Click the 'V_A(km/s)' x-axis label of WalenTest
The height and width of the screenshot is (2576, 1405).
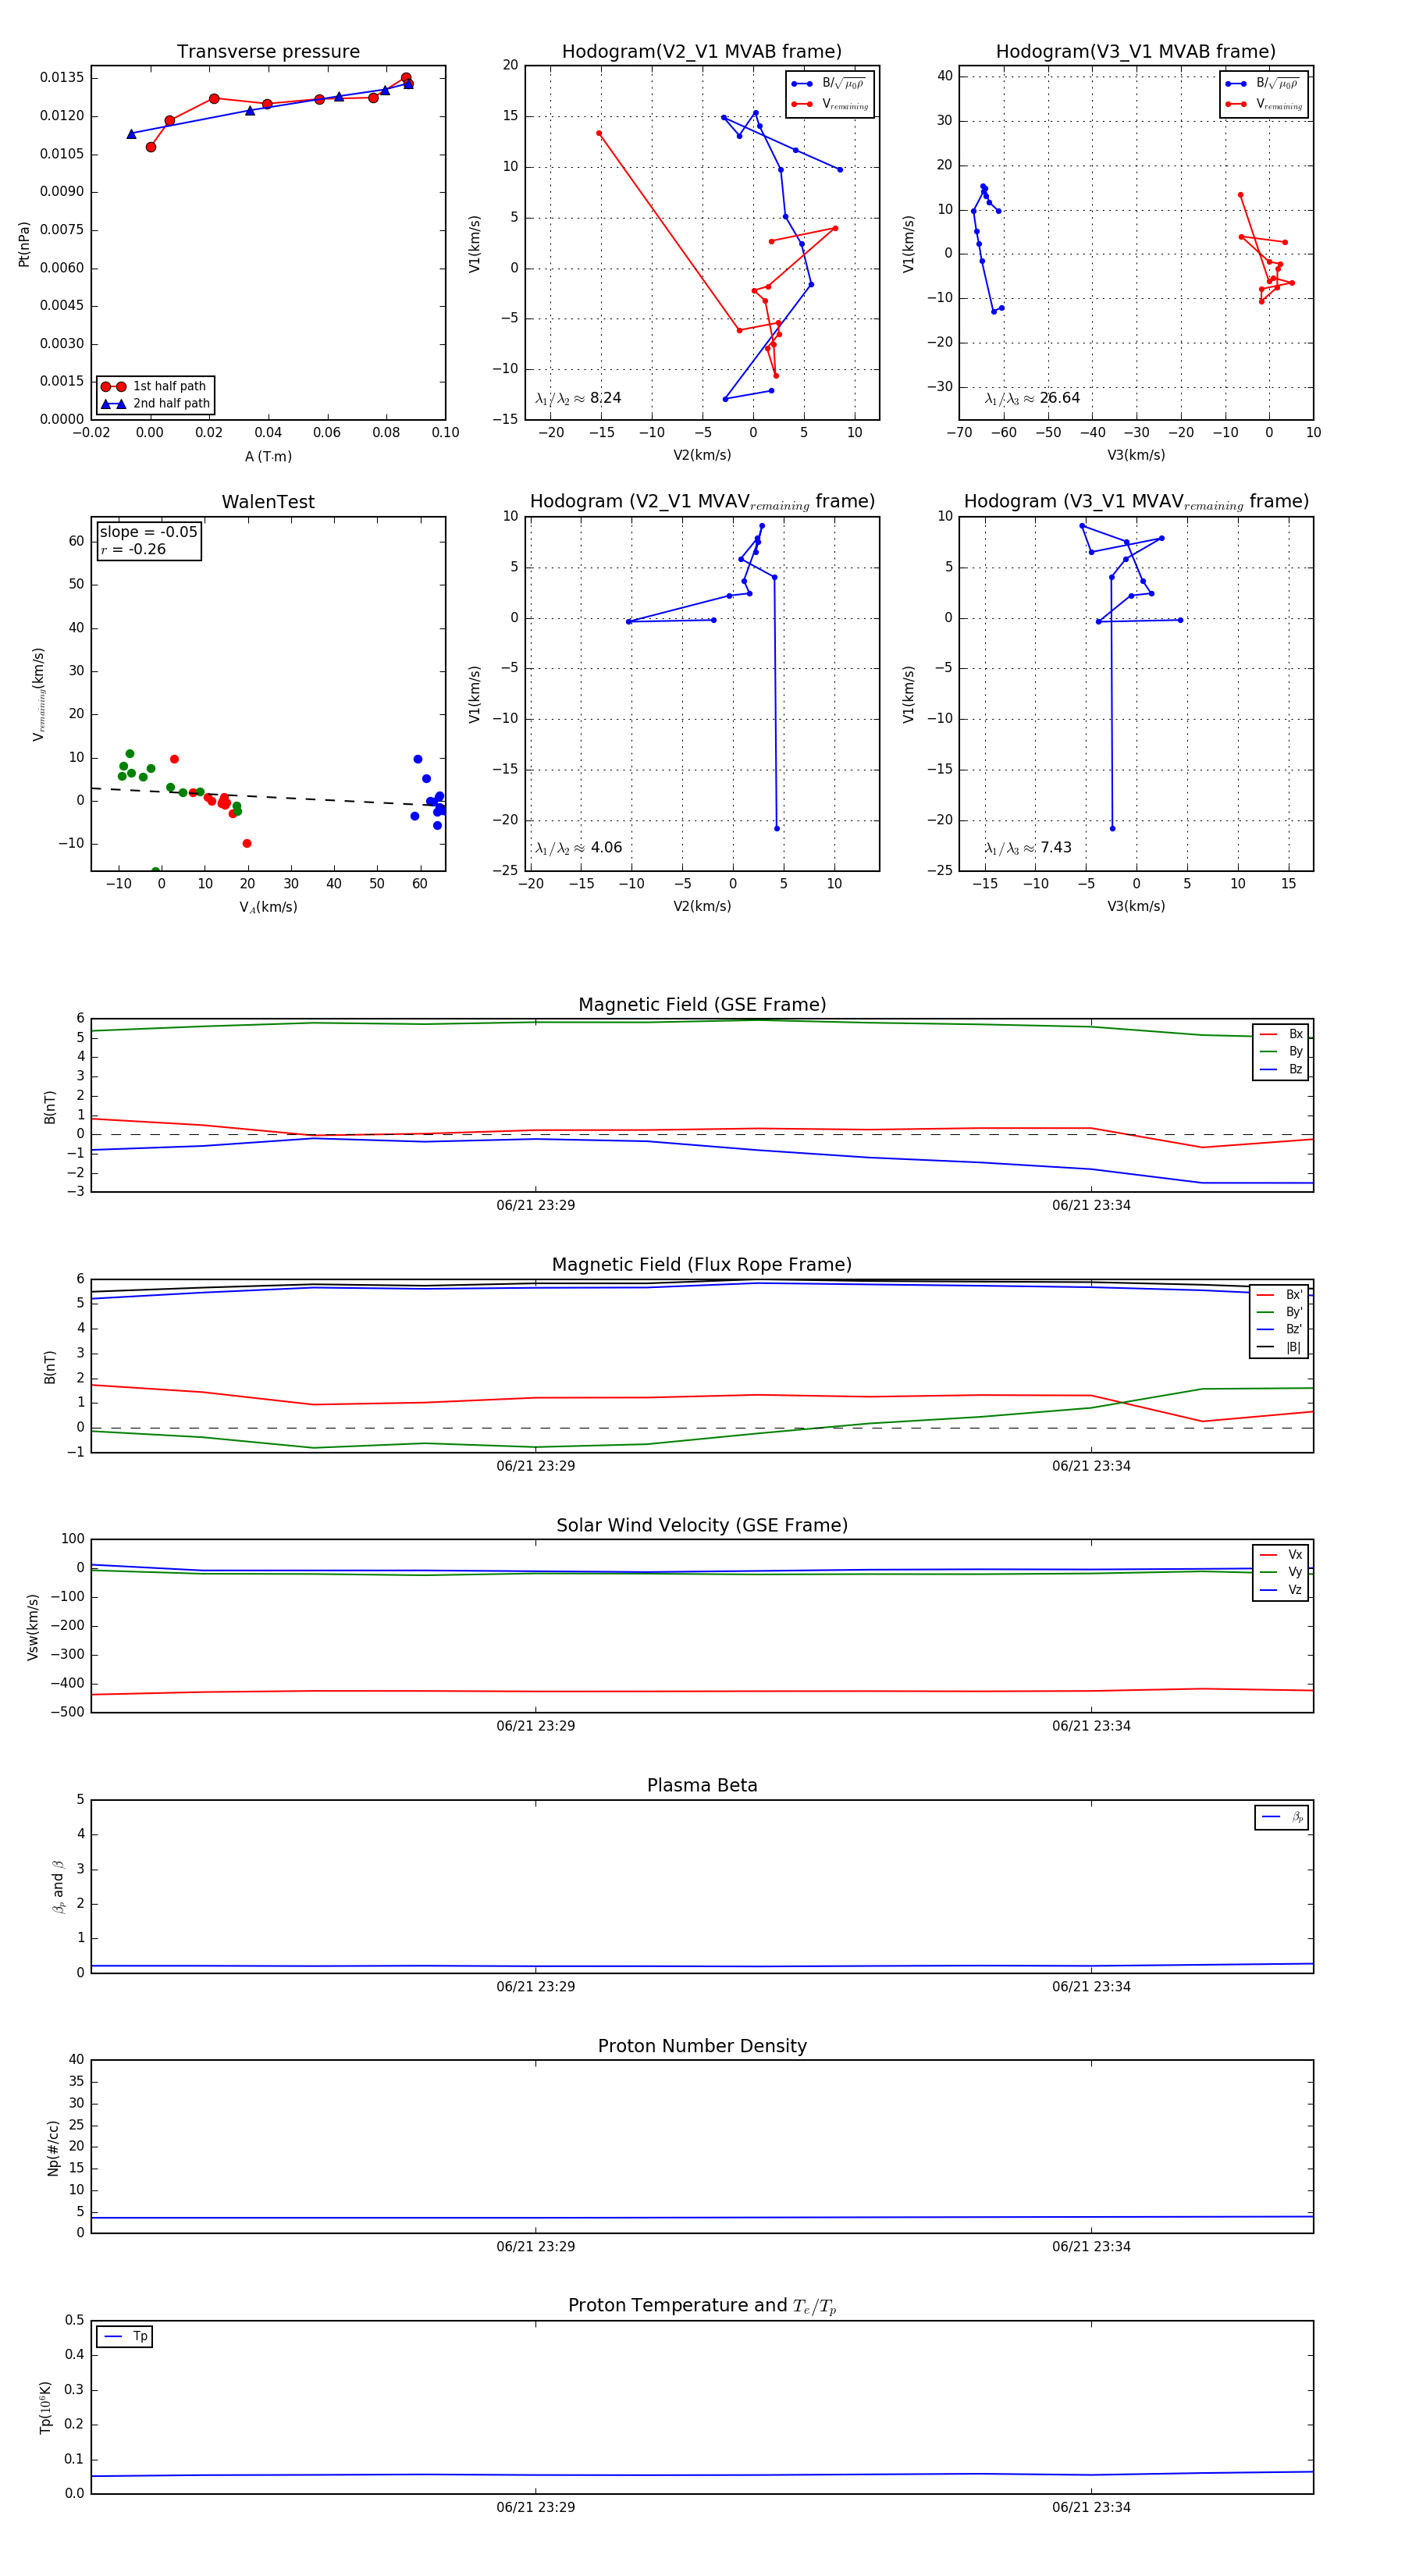coord(268,907)
